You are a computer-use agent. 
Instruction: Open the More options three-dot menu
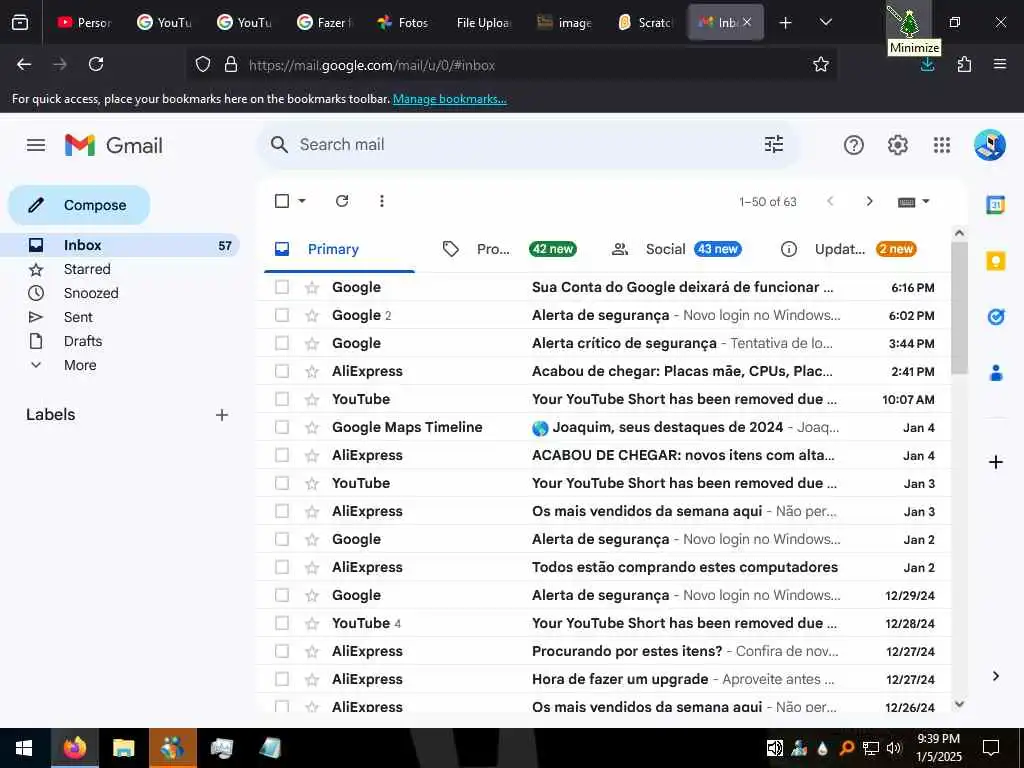click(382, 201)
